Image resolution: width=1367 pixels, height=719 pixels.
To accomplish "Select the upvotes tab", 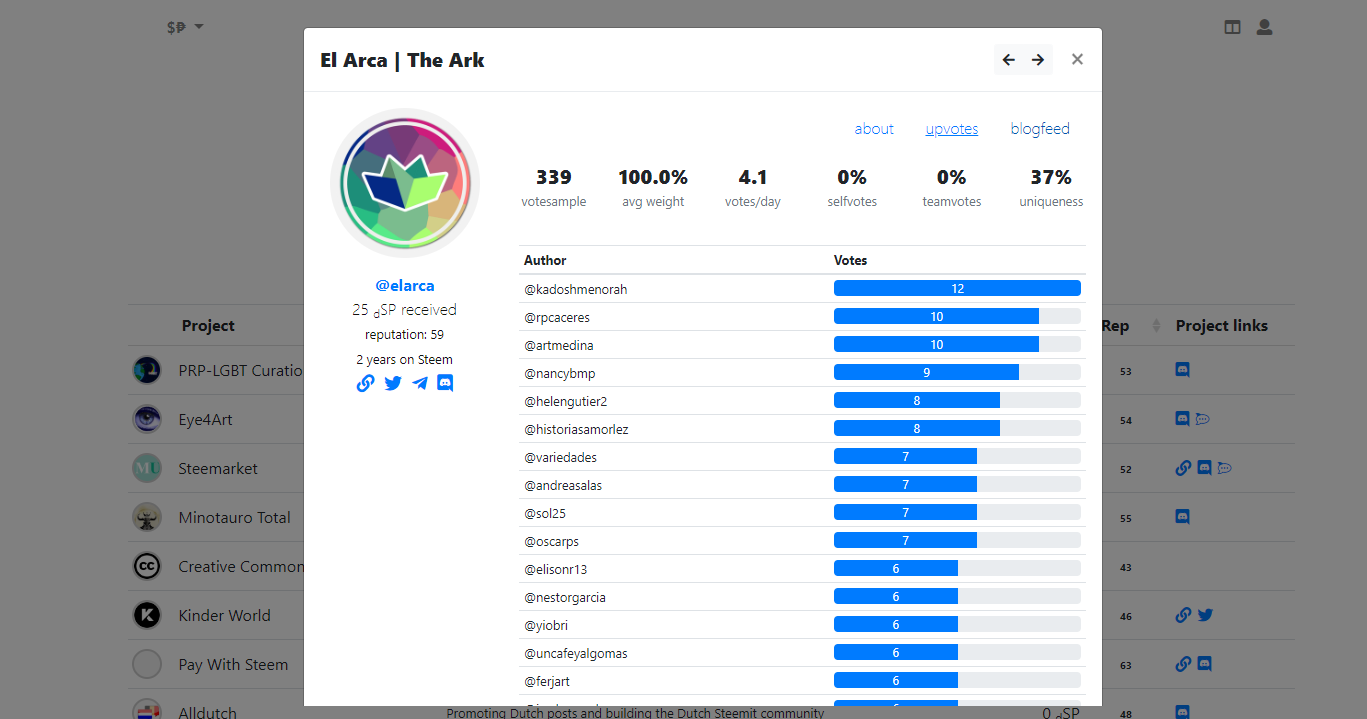I will click(952, 129).
